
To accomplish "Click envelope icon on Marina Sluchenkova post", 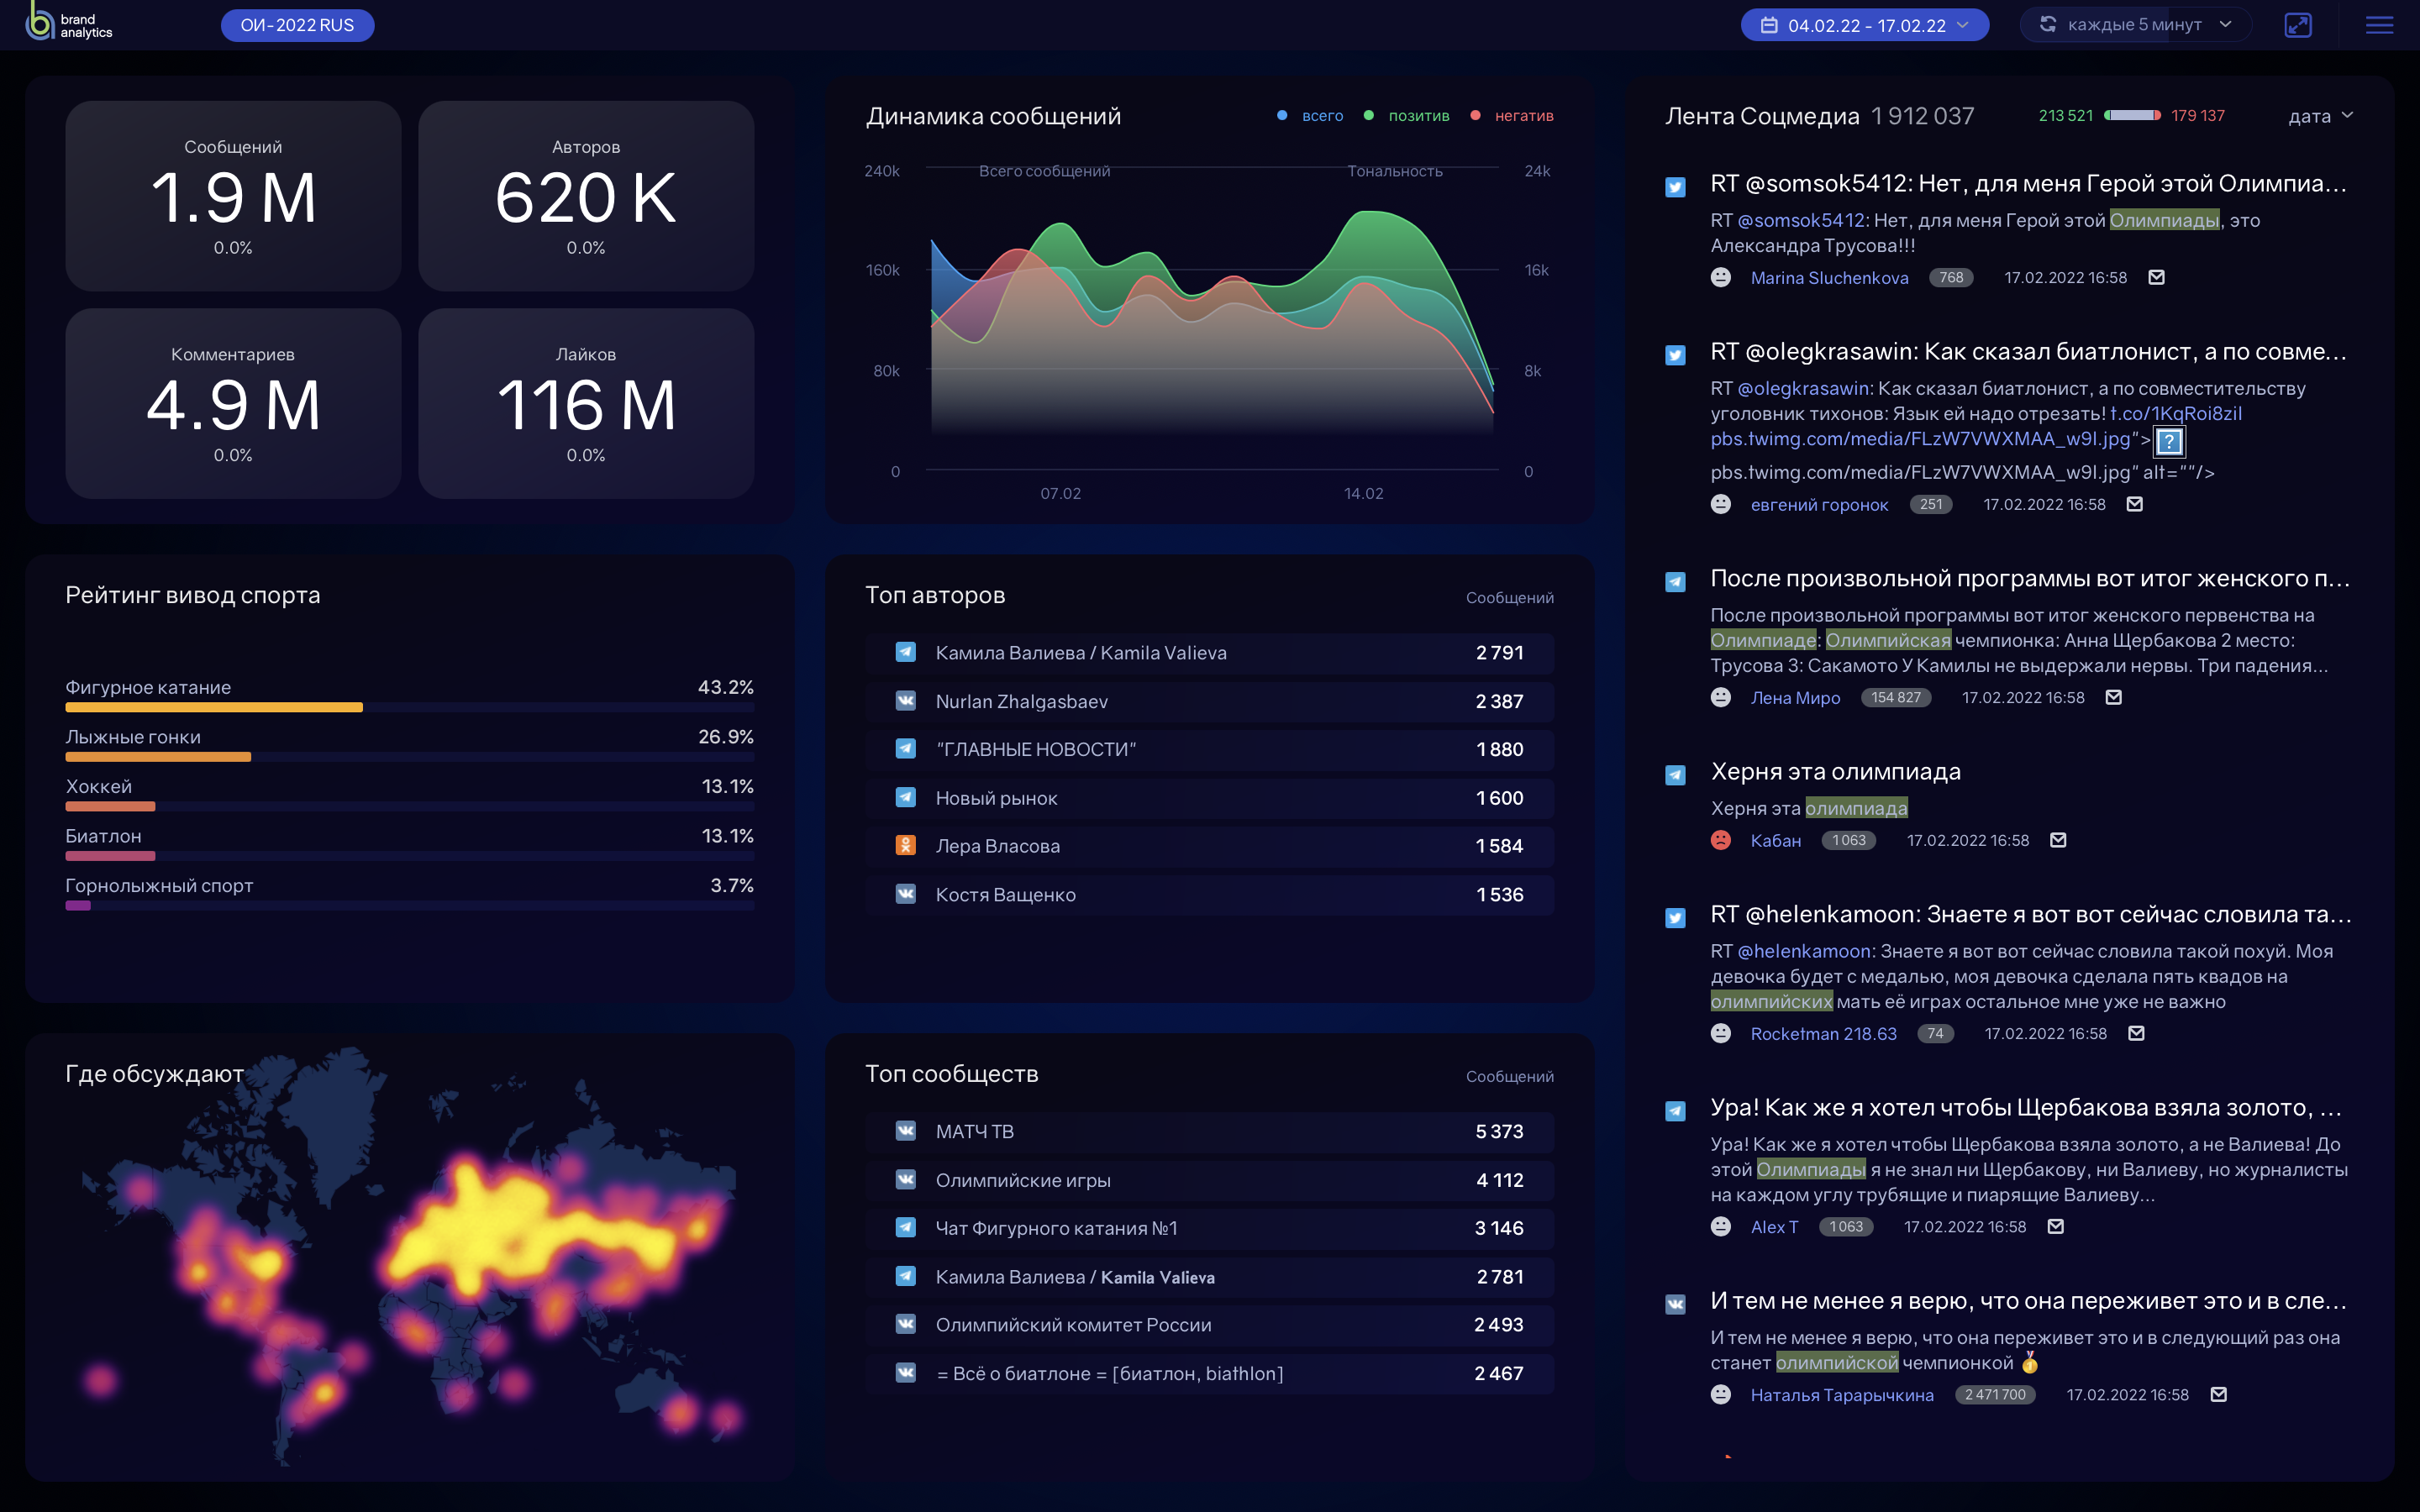I will coord(2157,277).
